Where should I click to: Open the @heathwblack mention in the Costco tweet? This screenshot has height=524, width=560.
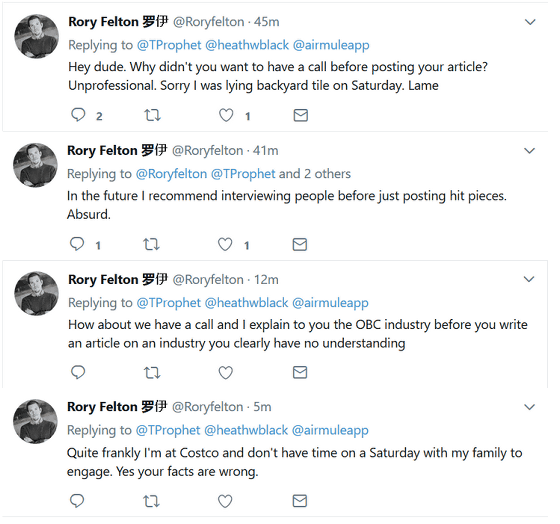246,430
